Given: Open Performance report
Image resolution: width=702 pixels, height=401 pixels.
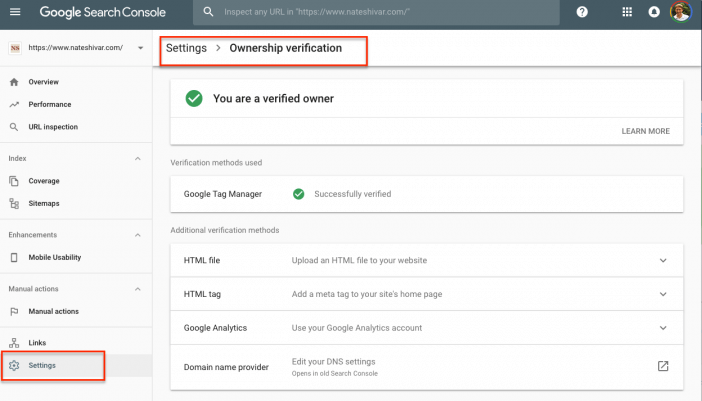Looking at the screenshot, I should (50, 104).
